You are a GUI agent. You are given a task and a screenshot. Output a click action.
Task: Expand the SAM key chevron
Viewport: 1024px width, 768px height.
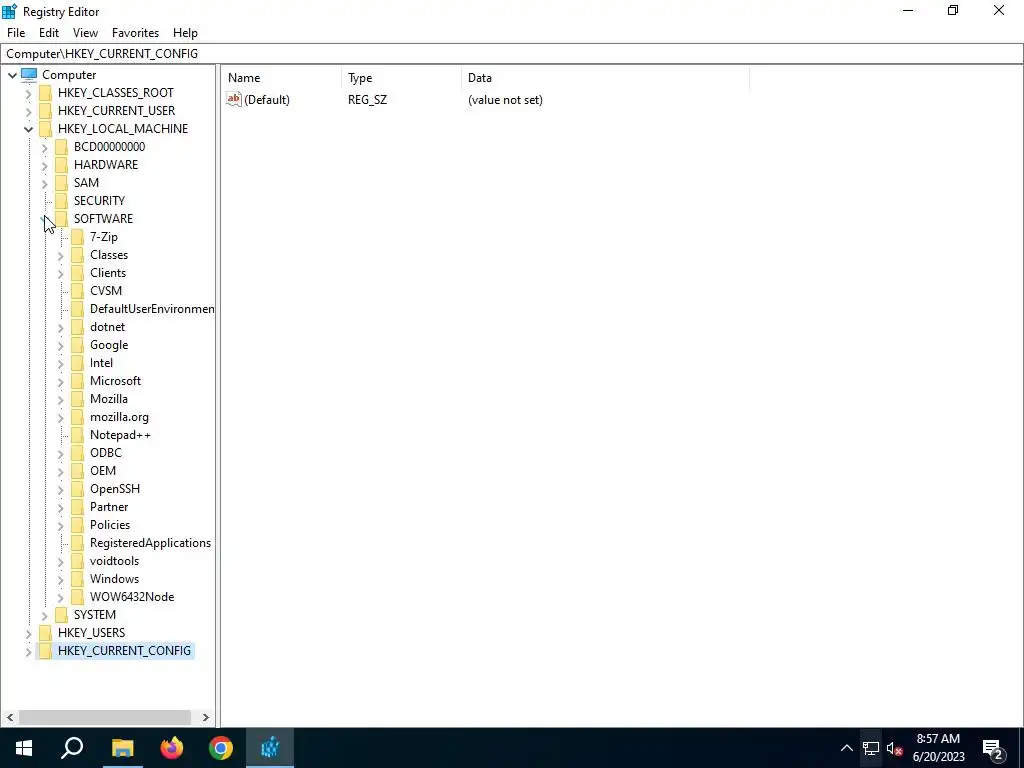44,184
